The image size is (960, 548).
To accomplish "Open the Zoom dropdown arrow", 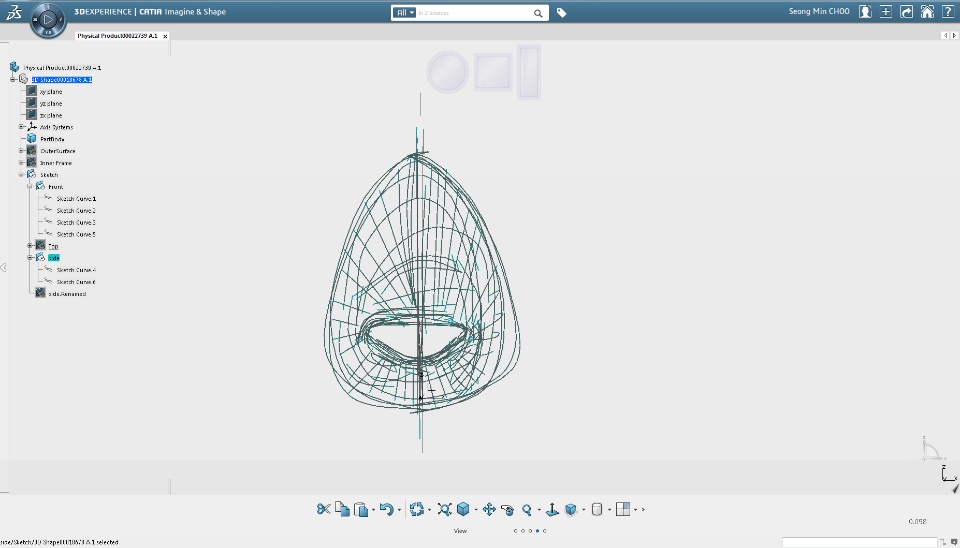I will coord(539,510).
